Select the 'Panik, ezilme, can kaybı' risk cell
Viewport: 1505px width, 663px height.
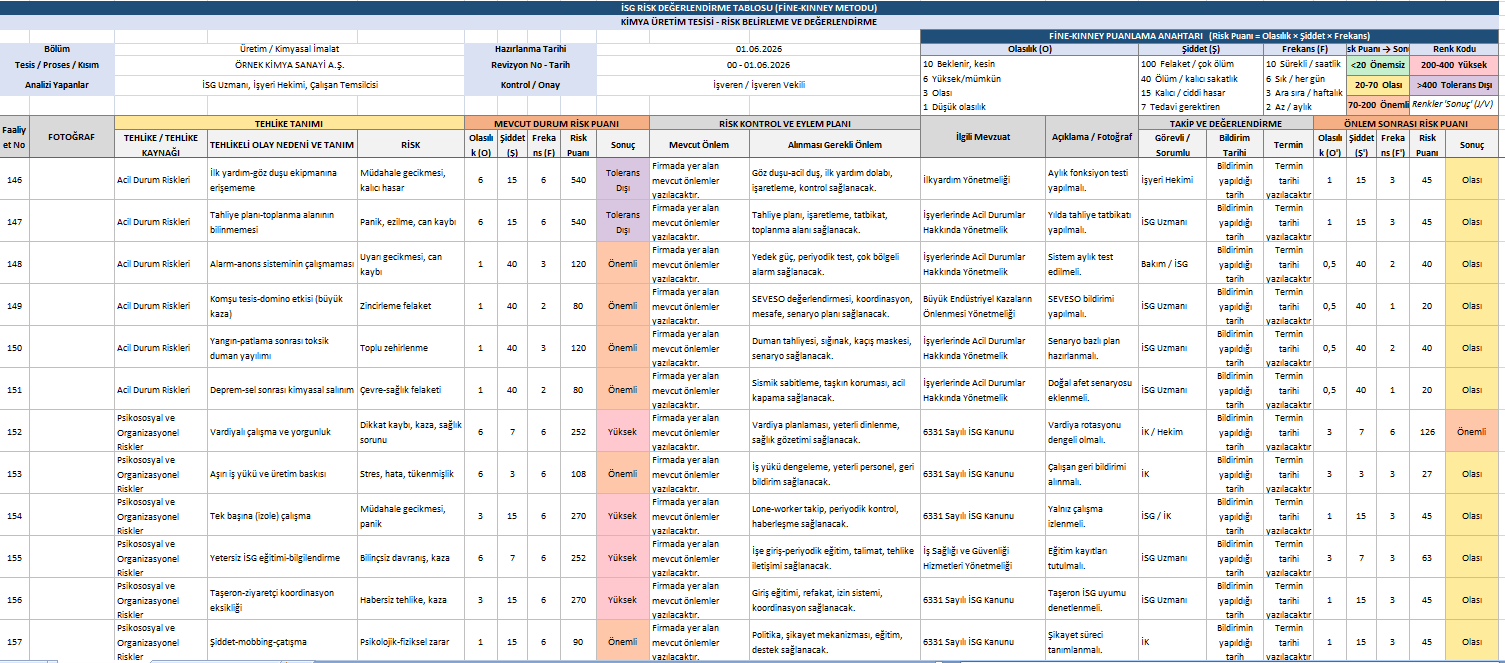410,221
